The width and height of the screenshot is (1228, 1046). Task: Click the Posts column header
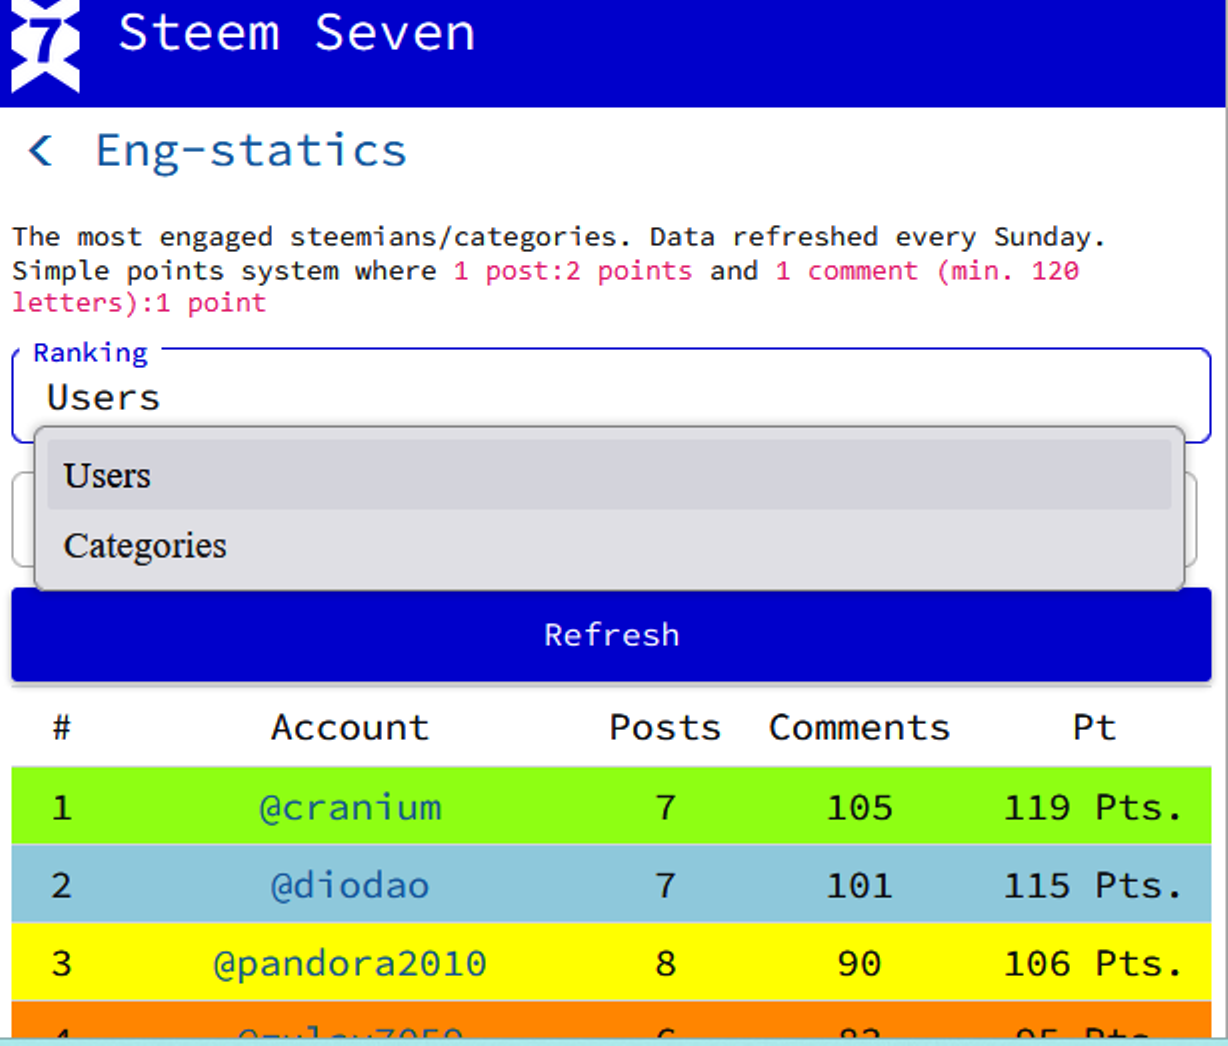664,727
